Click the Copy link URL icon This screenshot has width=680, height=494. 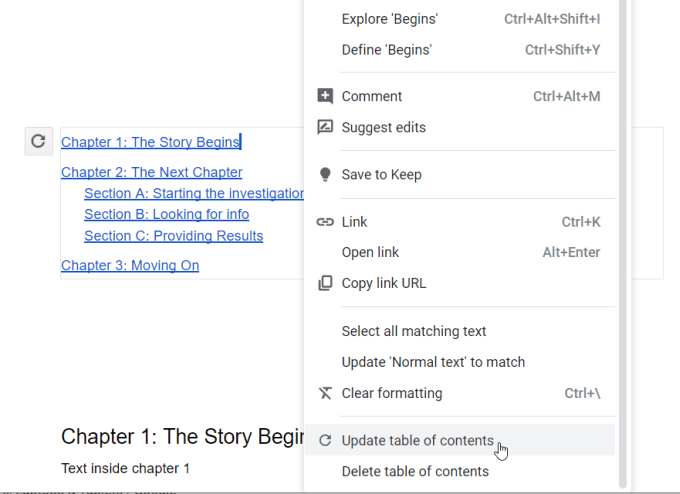pyautogui.click(x=325, y=283)
